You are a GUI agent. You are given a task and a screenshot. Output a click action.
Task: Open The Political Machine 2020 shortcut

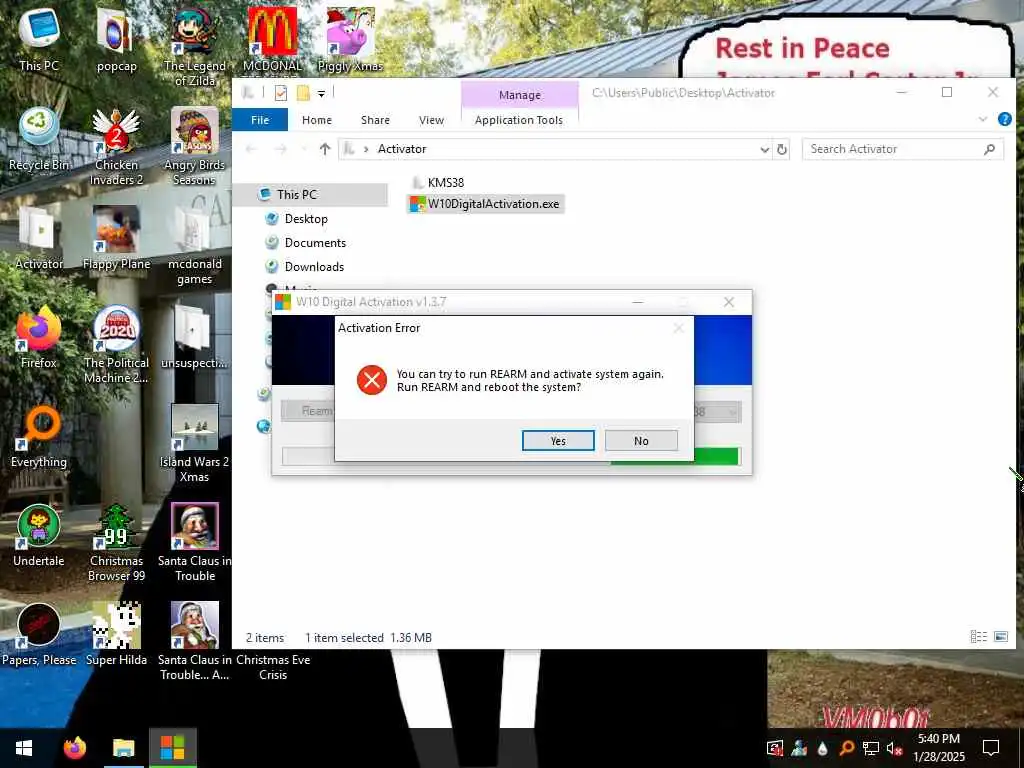116,344
